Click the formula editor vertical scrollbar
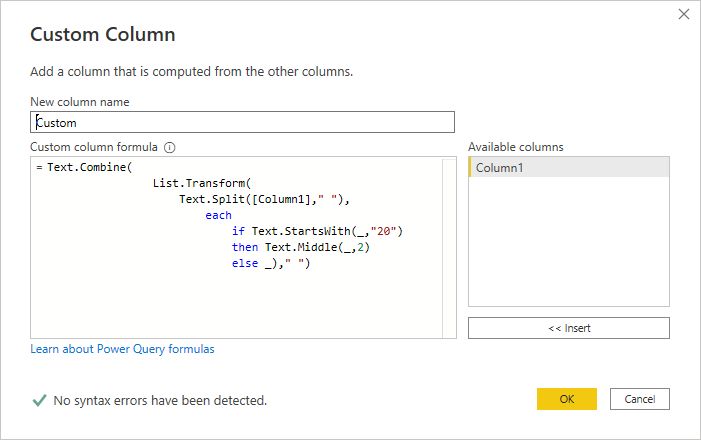701x440 pixels. 449,247
